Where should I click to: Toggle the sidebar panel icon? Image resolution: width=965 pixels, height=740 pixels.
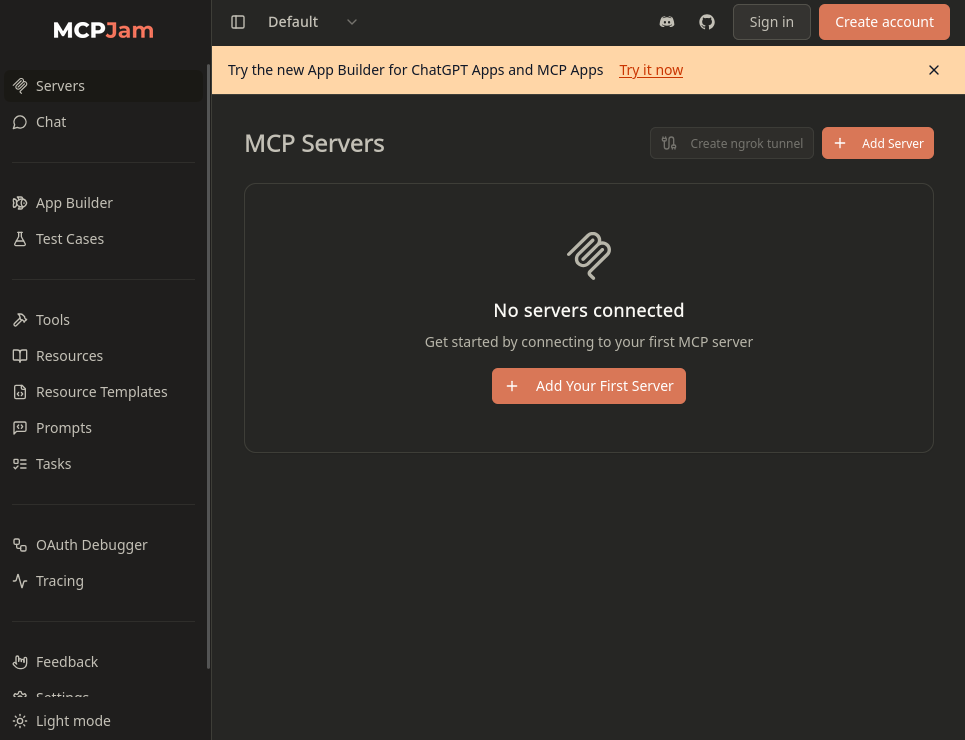[238, 22]
